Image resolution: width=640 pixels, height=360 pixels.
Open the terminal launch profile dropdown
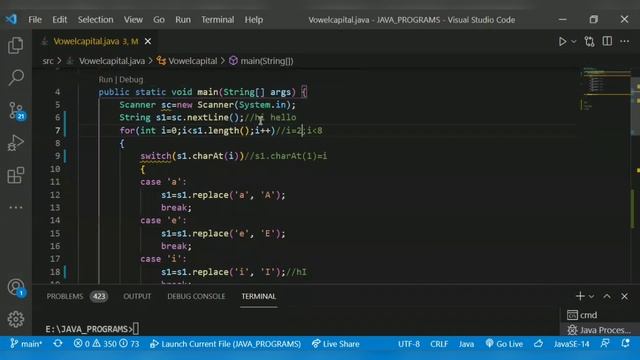pyautogui.click(x=591, y=296)
